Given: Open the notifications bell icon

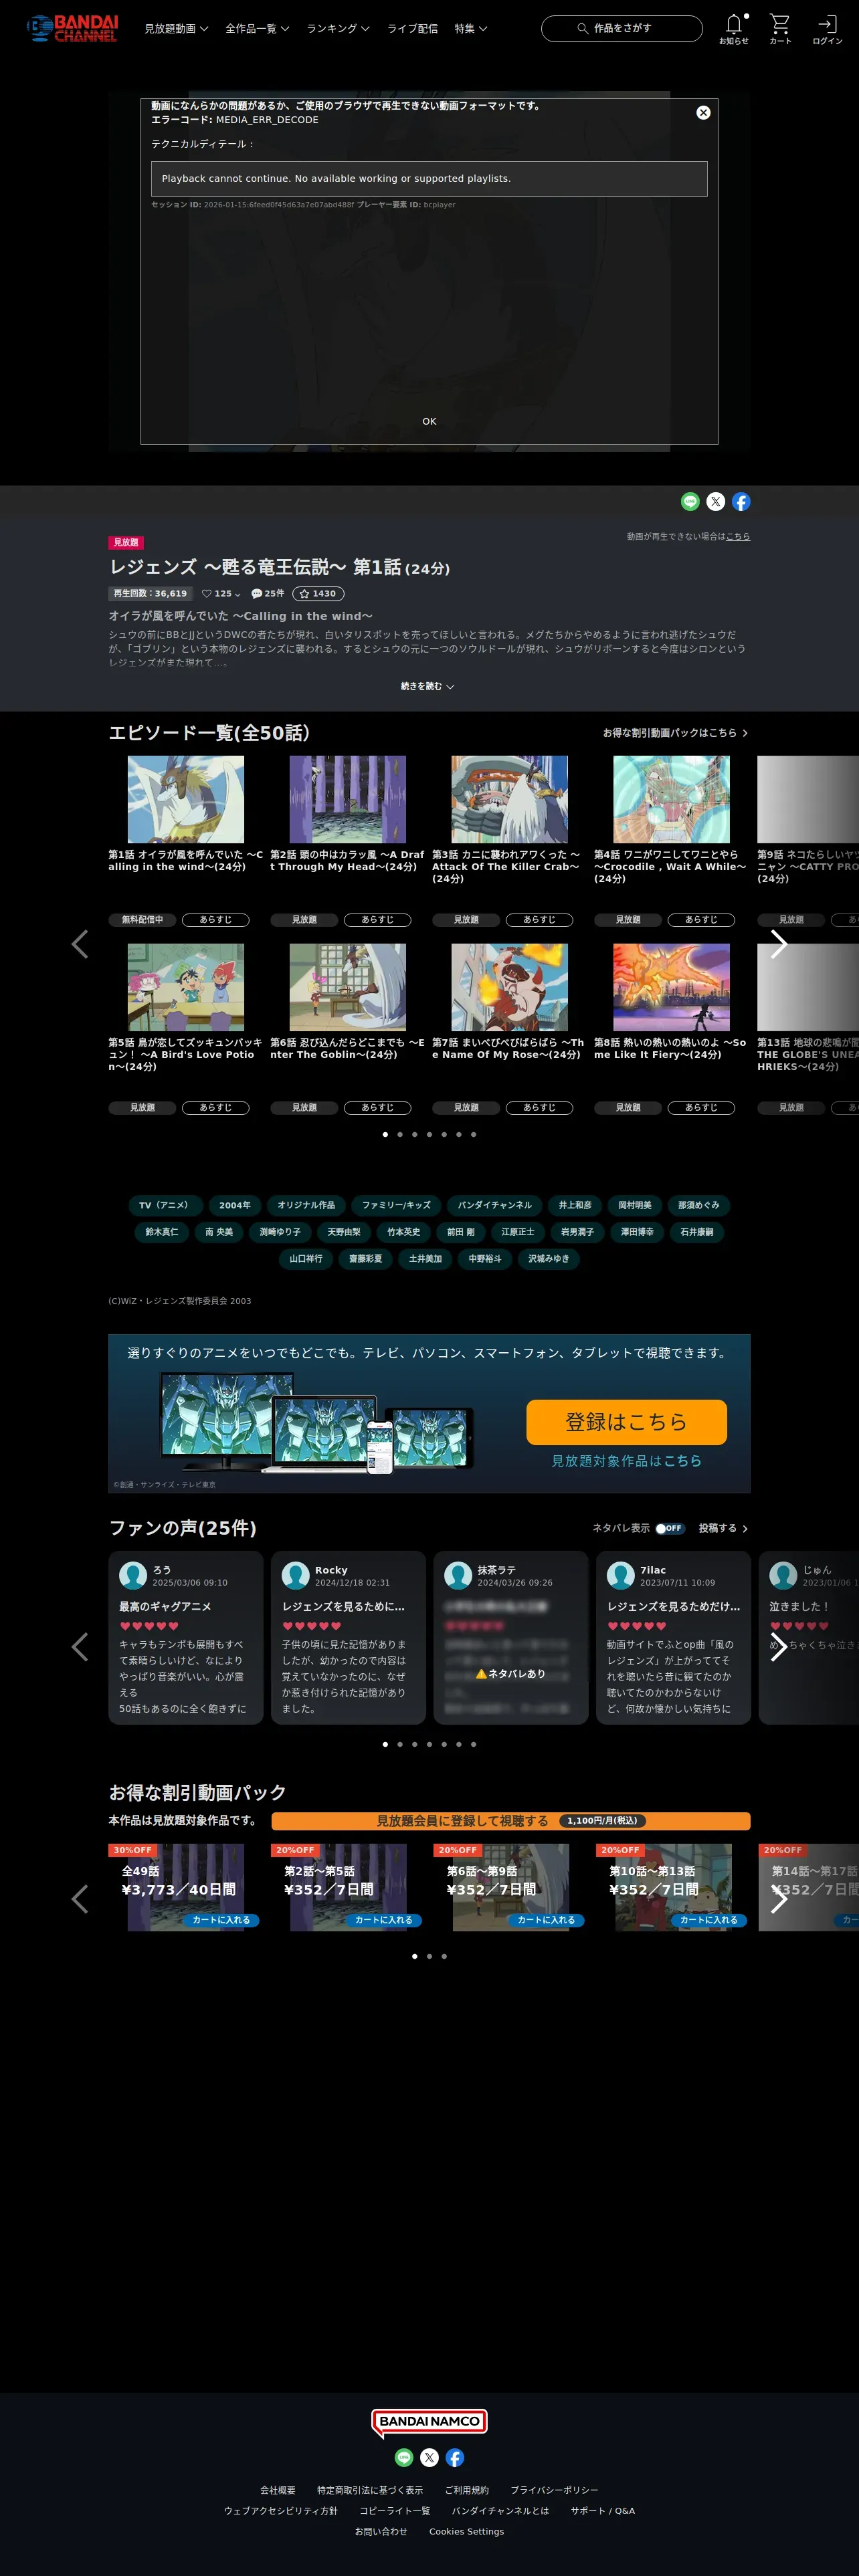Looking at the screenshot, I should coord(733,28).
